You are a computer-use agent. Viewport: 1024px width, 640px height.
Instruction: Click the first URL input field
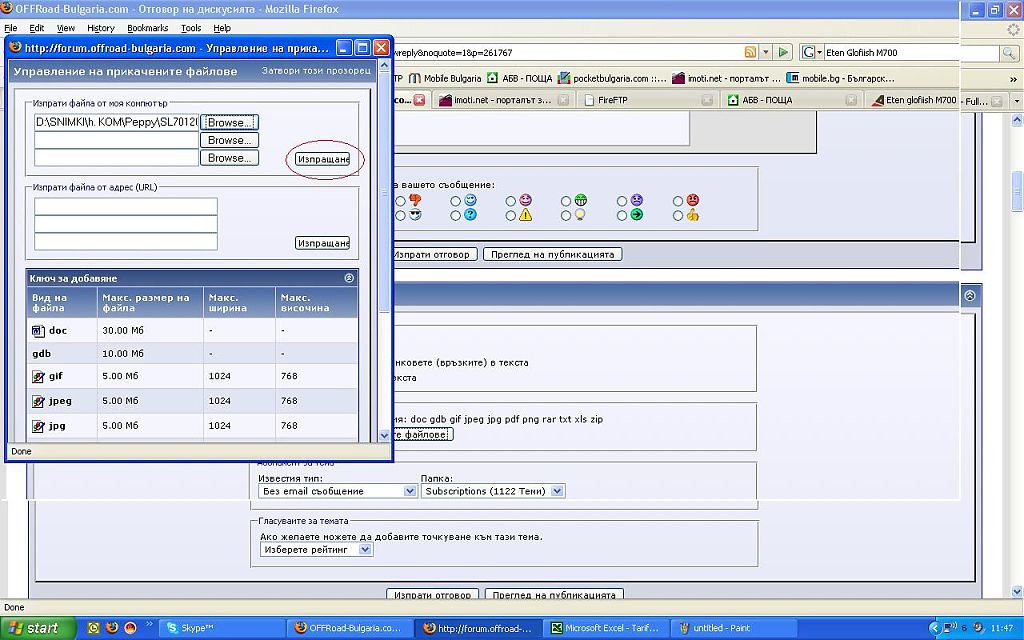(125, 206)
